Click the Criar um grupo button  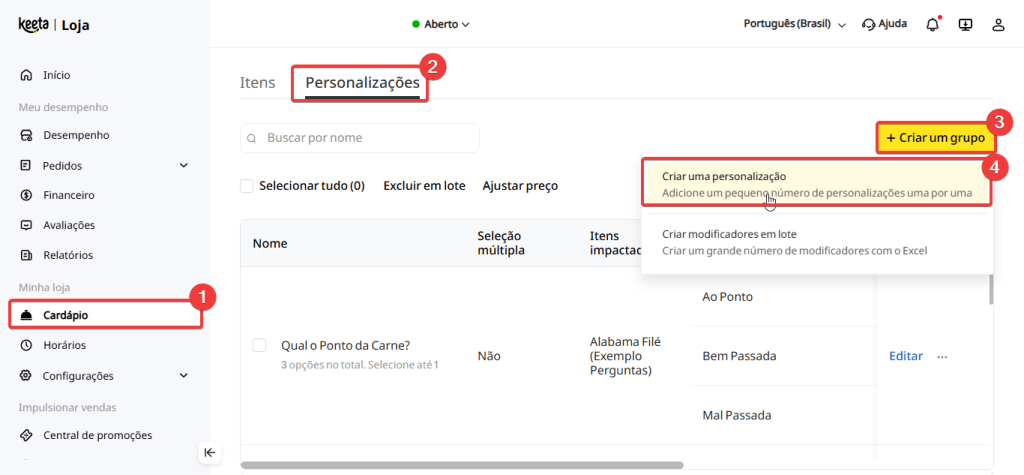point(934,137)
